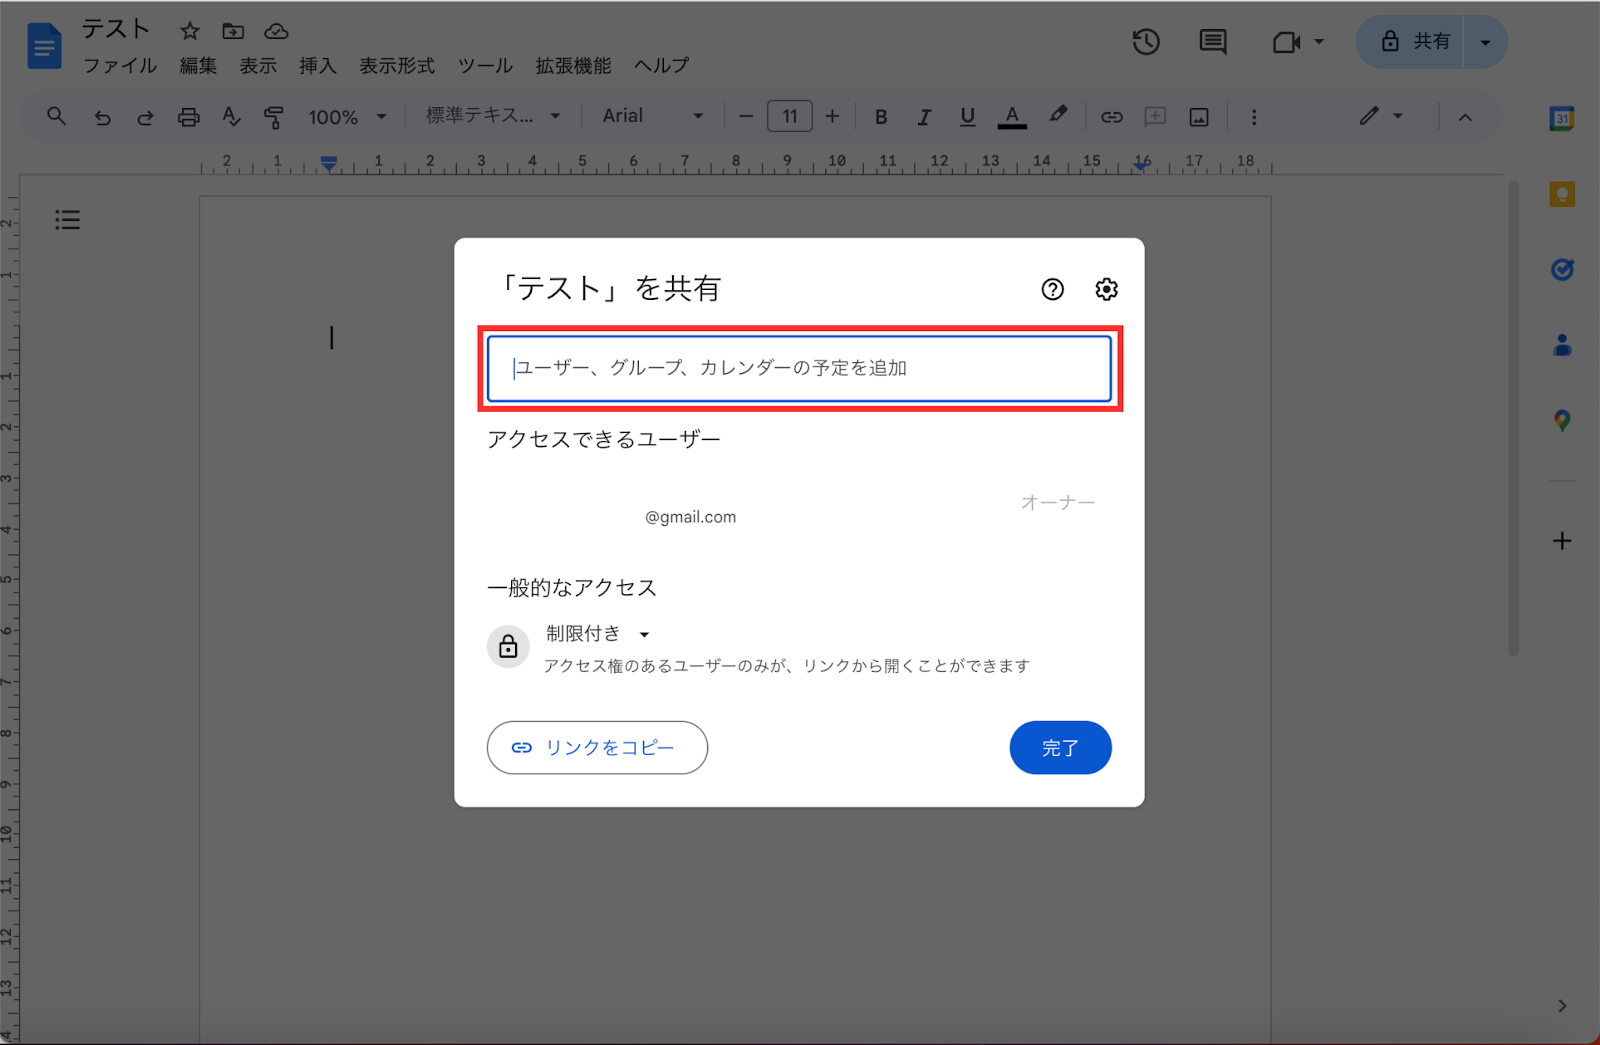Open the paragraph style 標準テキスト dropdown
1600x1045 pixels.
(493, 116)
